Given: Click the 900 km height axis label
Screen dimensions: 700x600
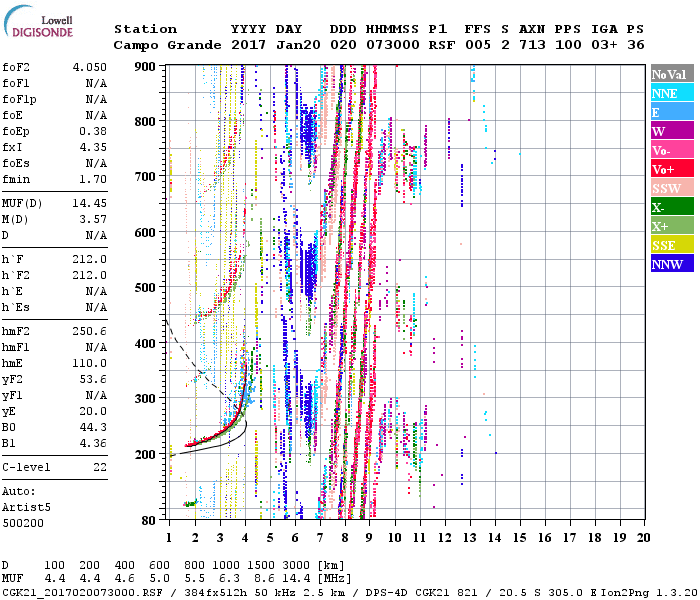Looking at the screenshot, I should pyautogui.click(x=145, y=67).
